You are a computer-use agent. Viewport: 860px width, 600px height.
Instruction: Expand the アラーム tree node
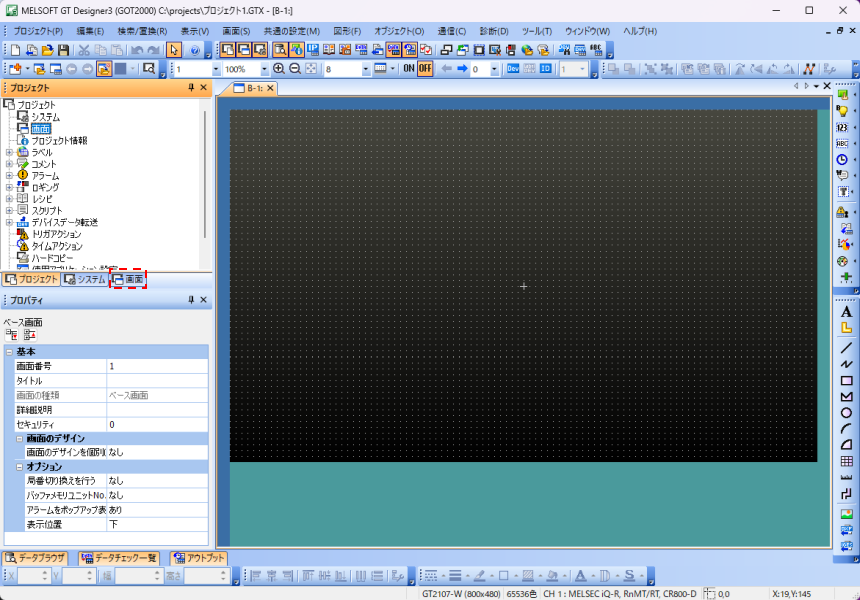pyautogui.click(x=9, y=175)
